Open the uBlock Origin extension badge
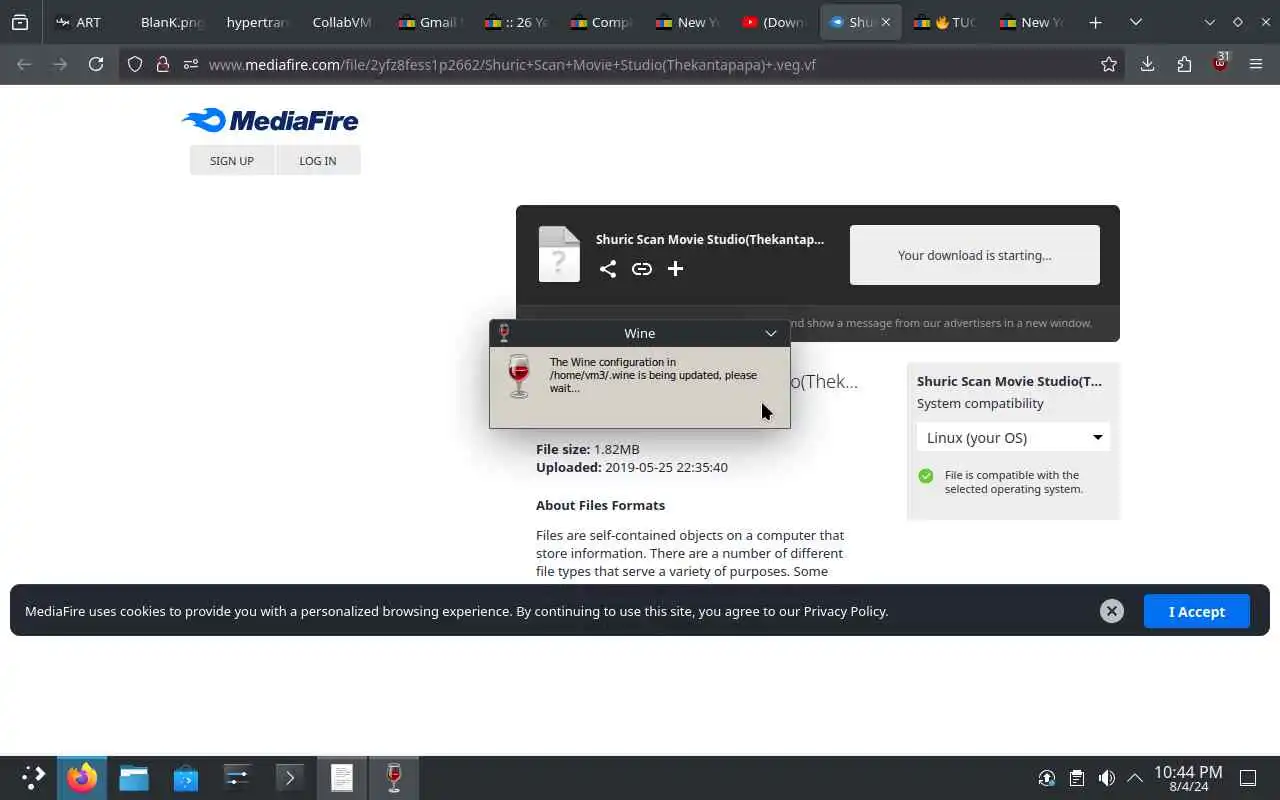The width and height of the screenshot is (1280, 800). coord(1220,63)
